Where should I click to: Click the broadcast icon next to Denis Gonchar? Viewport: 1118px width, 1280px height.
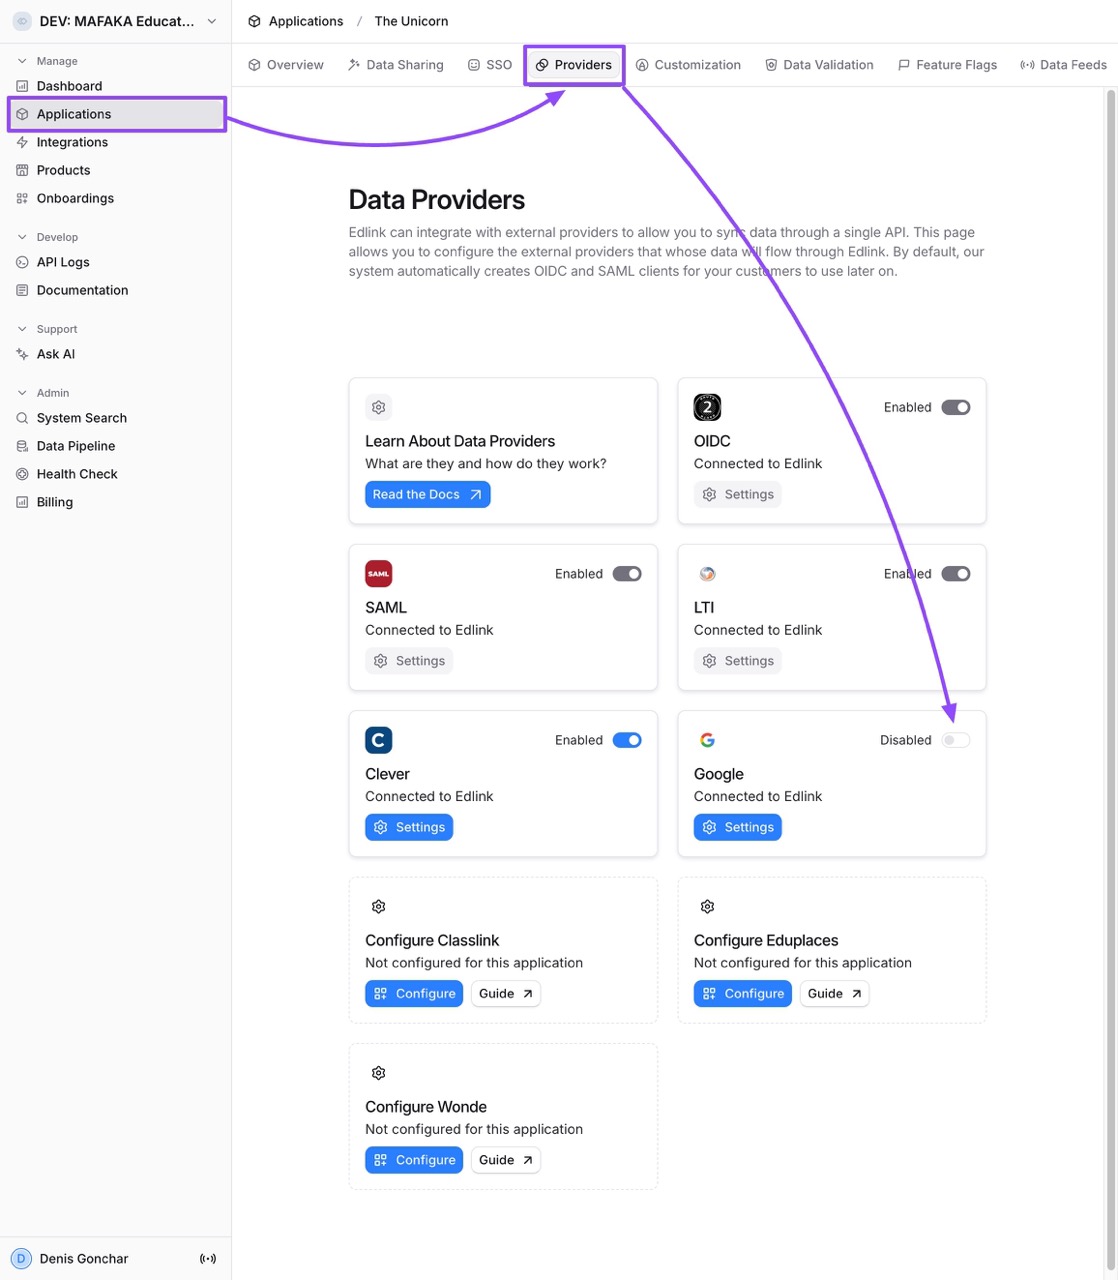click(207, 1258)
